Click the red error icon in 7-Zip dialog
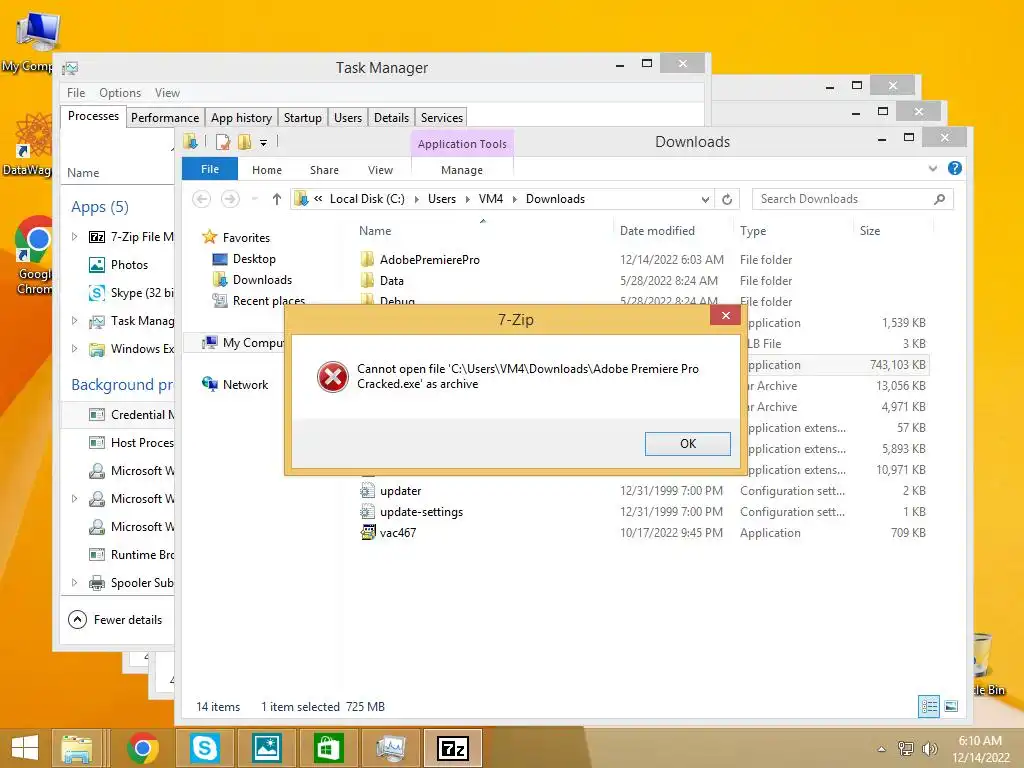 [x=332, y=377]
